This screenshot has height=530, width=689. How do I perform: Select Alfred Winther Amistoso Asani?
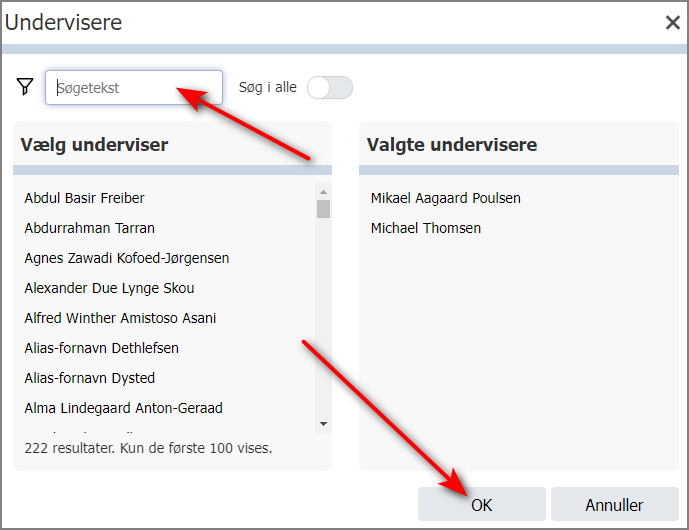120,318
